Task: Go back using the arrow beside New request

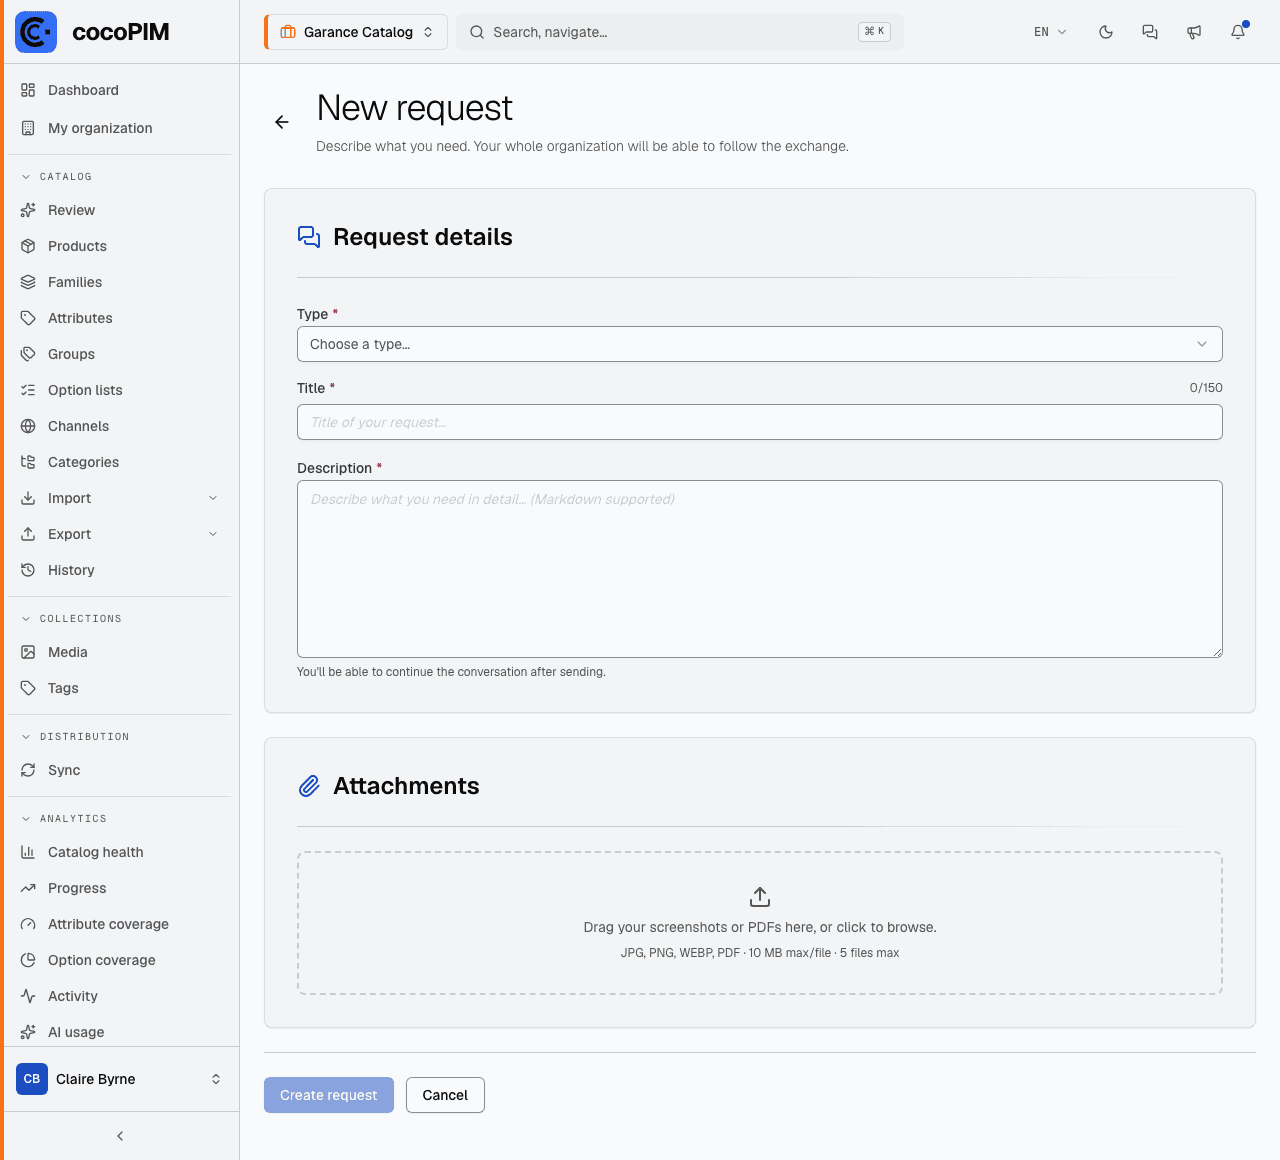Action: (282, 122)
